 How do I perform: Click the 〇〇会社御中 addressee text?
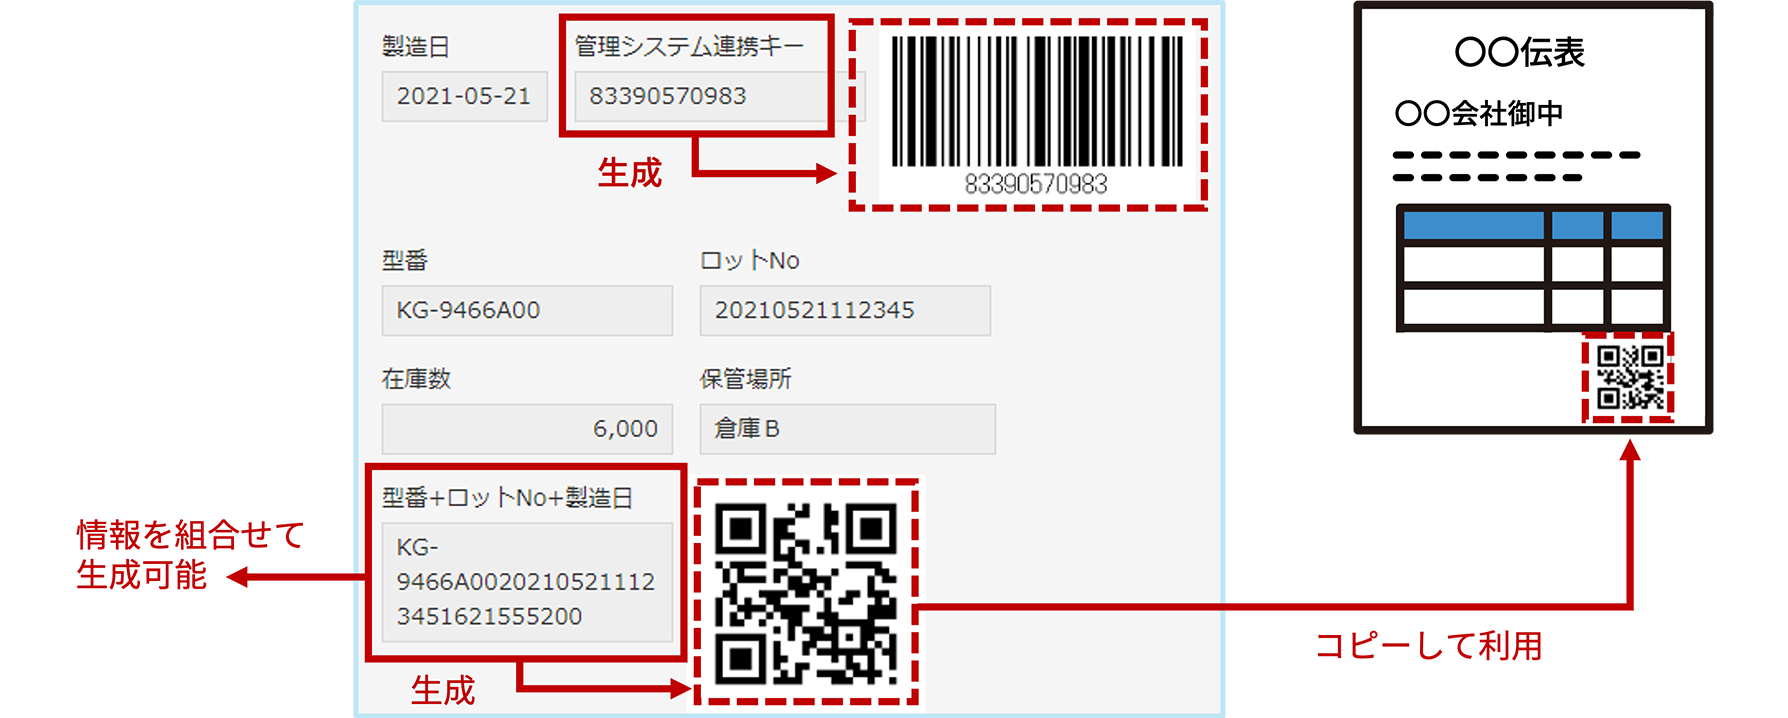(1478, 113)
